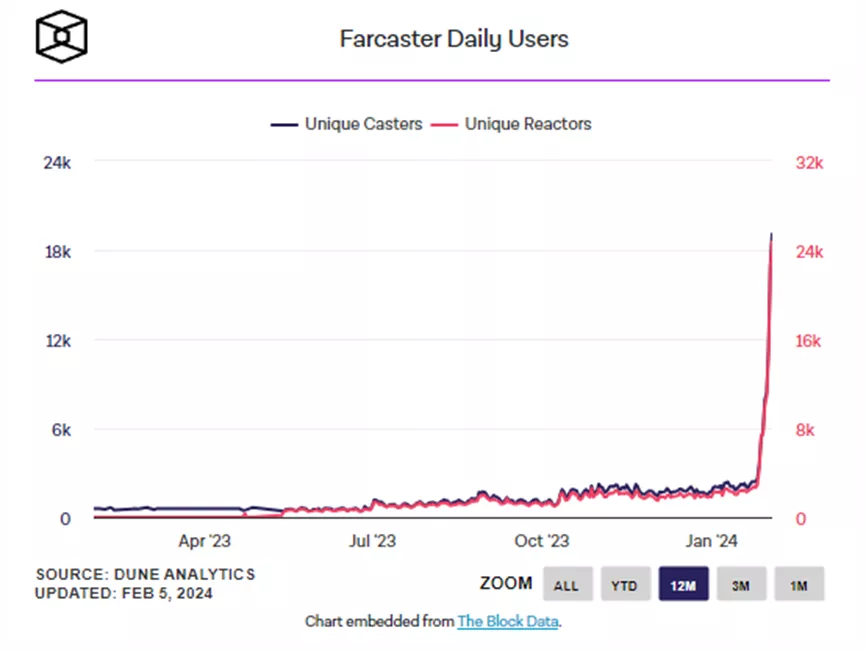The width and height of the screenshot is (866, 650).
Task: Click the Apr '23 x-axis label
Action: coord(205,541)
